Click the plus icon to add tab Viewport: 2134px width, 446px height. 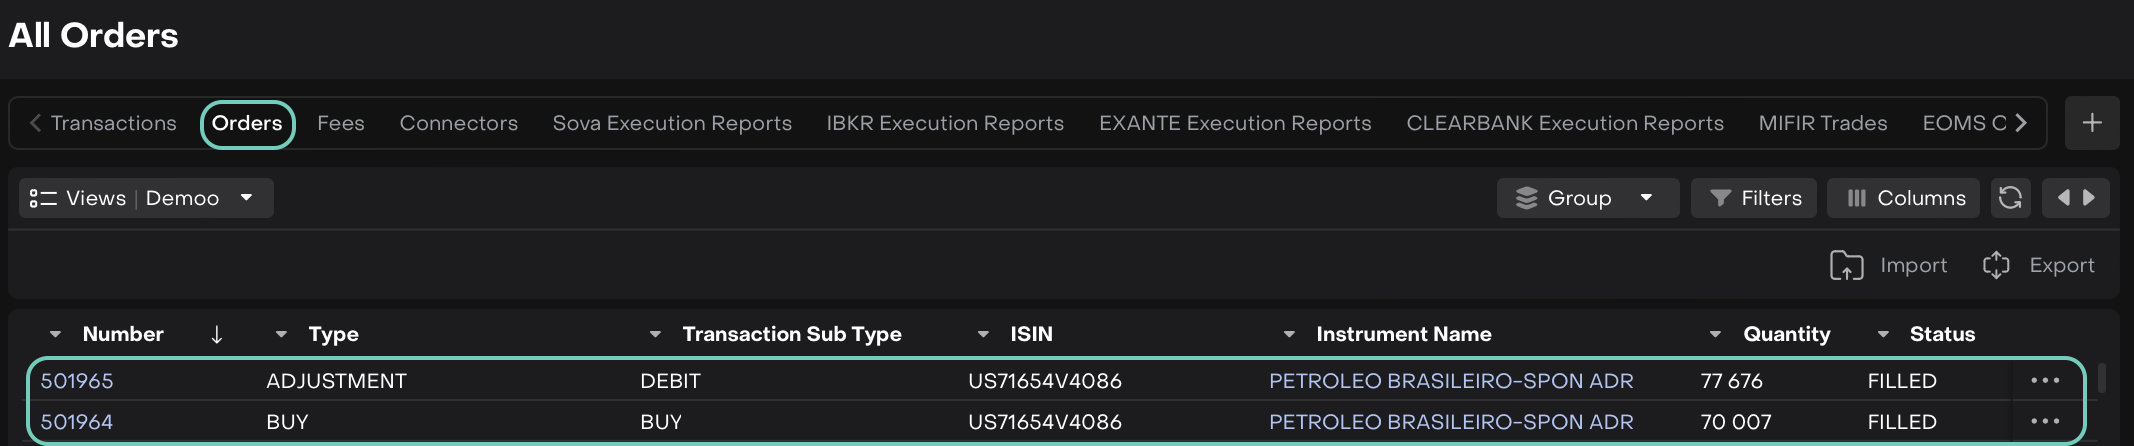tap(2091, 123)
